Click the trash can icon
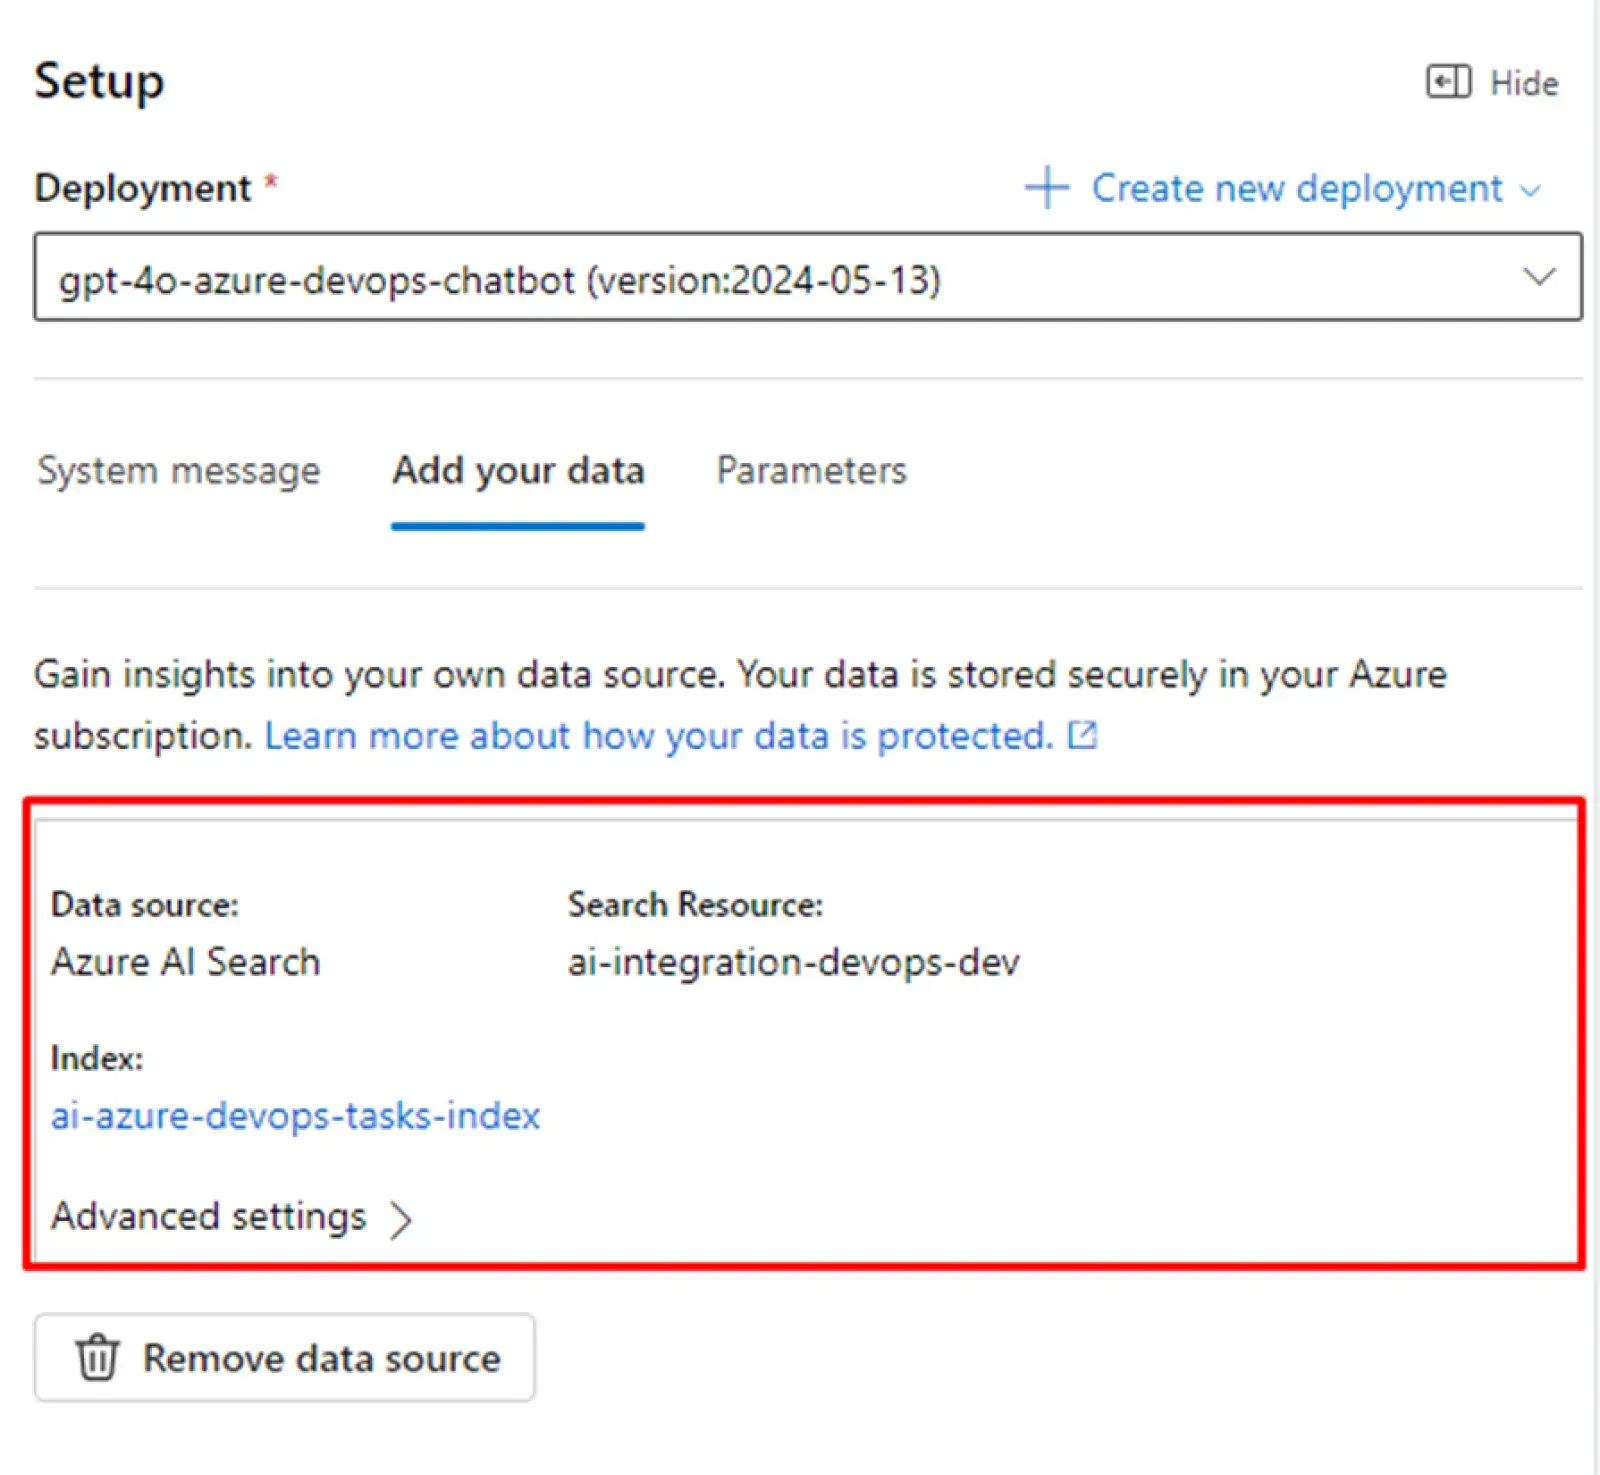 [97, 1357]
